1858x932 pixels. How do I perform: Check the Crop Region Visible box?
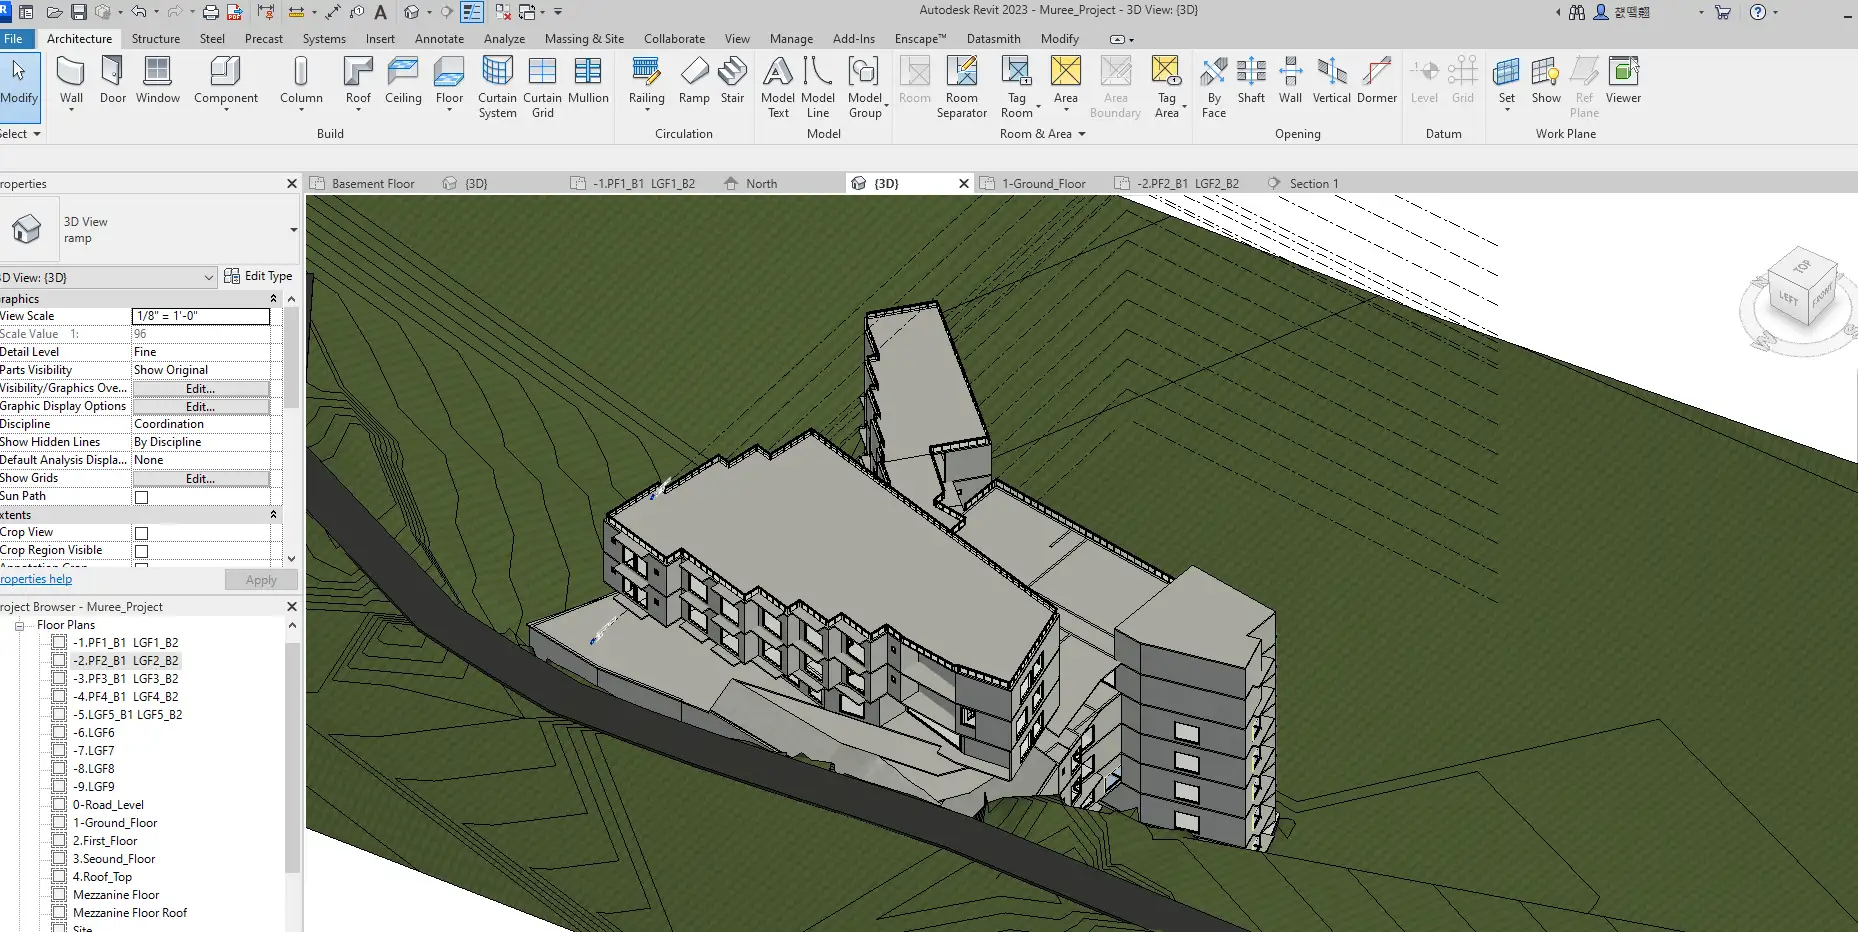coord(142,551)
